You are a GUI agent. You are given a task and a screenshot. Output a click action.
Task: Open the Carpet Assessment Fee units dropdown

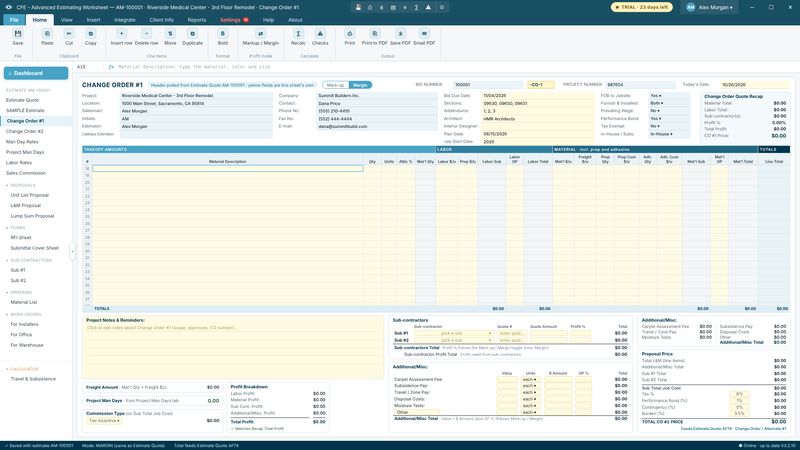point(531,380)
